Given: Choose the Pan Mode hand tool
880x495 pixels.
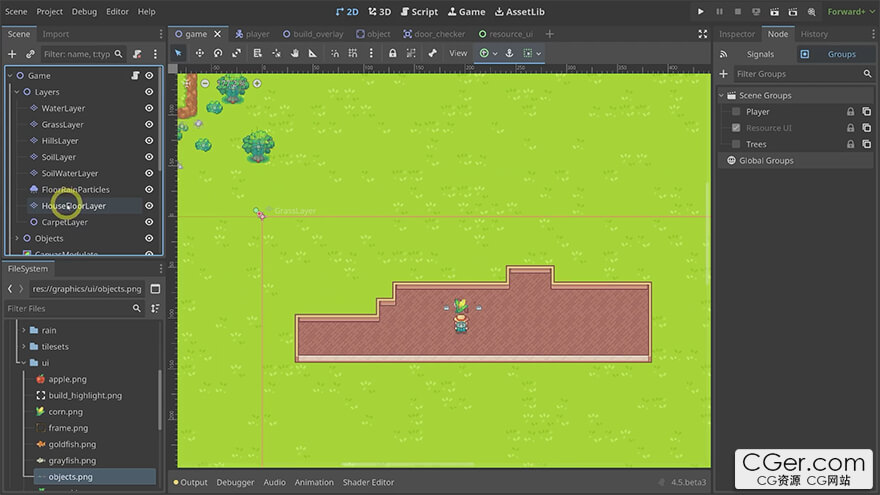Looking at the screenshot, I should pyautogui.click(x=294, y=53).
